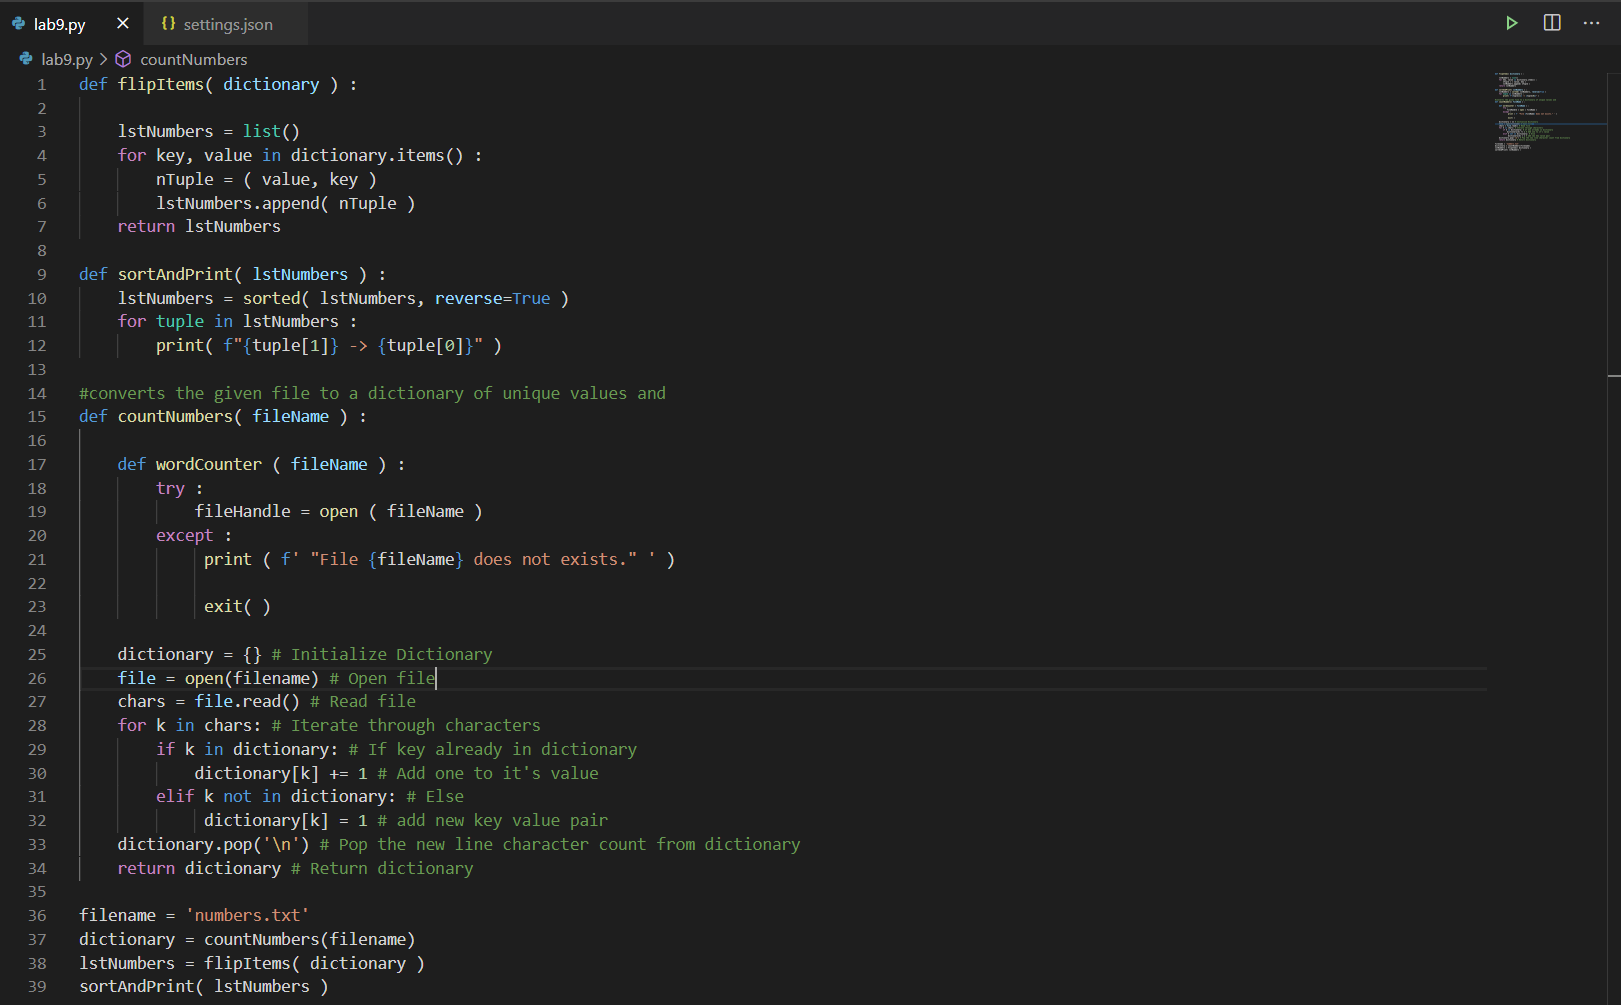Click the cube icon beside countNumbers breadcrumb
This screenshot has width=1621, height=1005.
(x=123, y=59)
